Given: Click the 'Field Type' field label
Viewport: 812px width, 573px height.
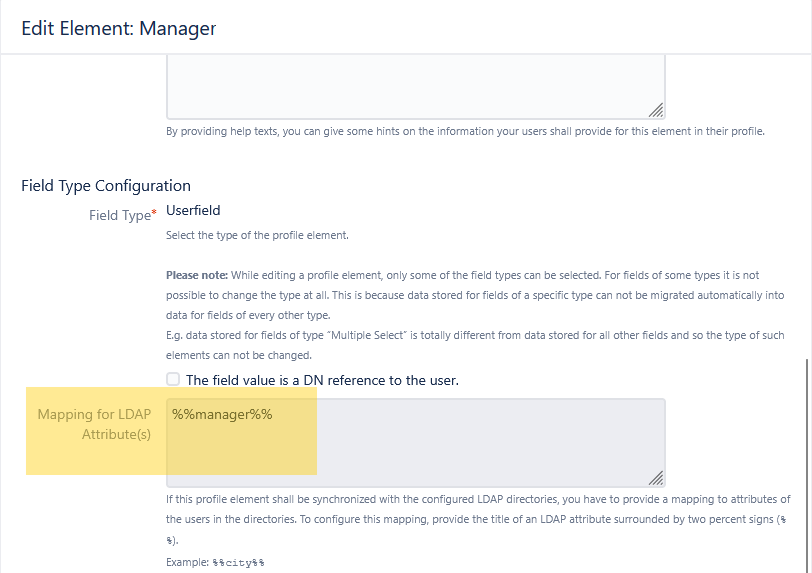Looking at the screenshot, I should pos(119,215).
